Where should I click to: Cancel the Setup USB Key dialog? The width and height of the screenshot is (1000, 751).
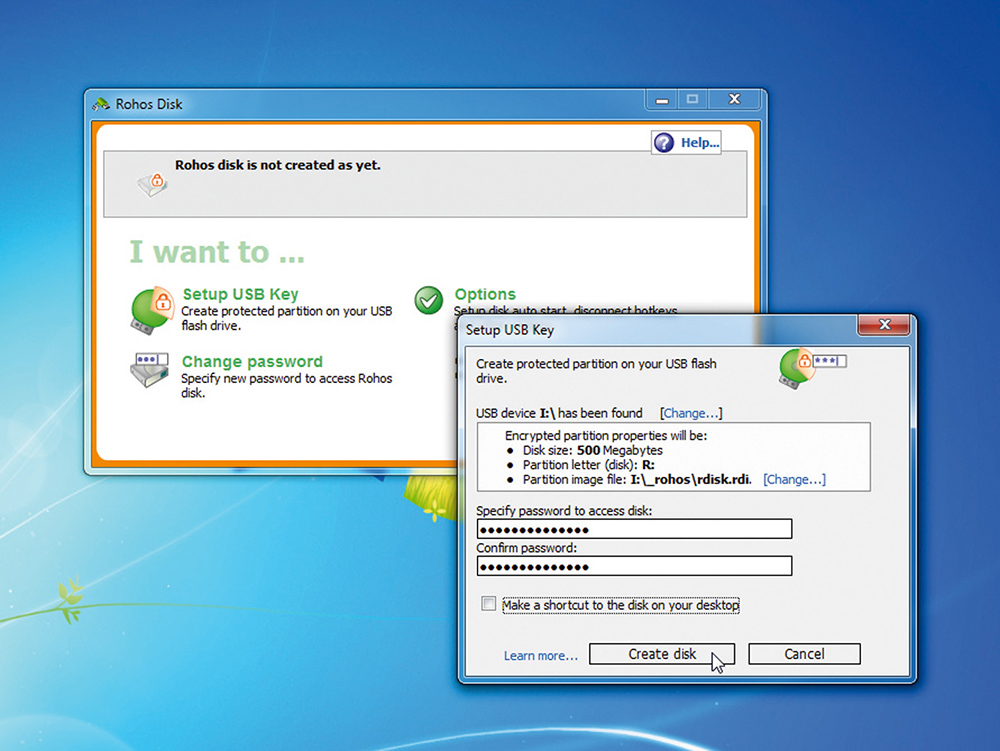point(804,654)
